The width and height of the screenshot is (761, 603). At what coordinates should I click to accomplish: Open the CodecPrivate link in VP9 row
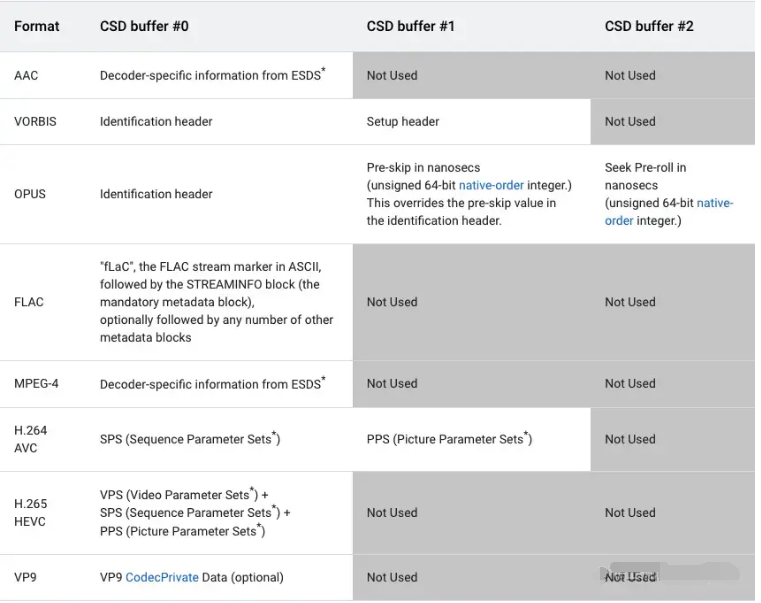[162, 577]
